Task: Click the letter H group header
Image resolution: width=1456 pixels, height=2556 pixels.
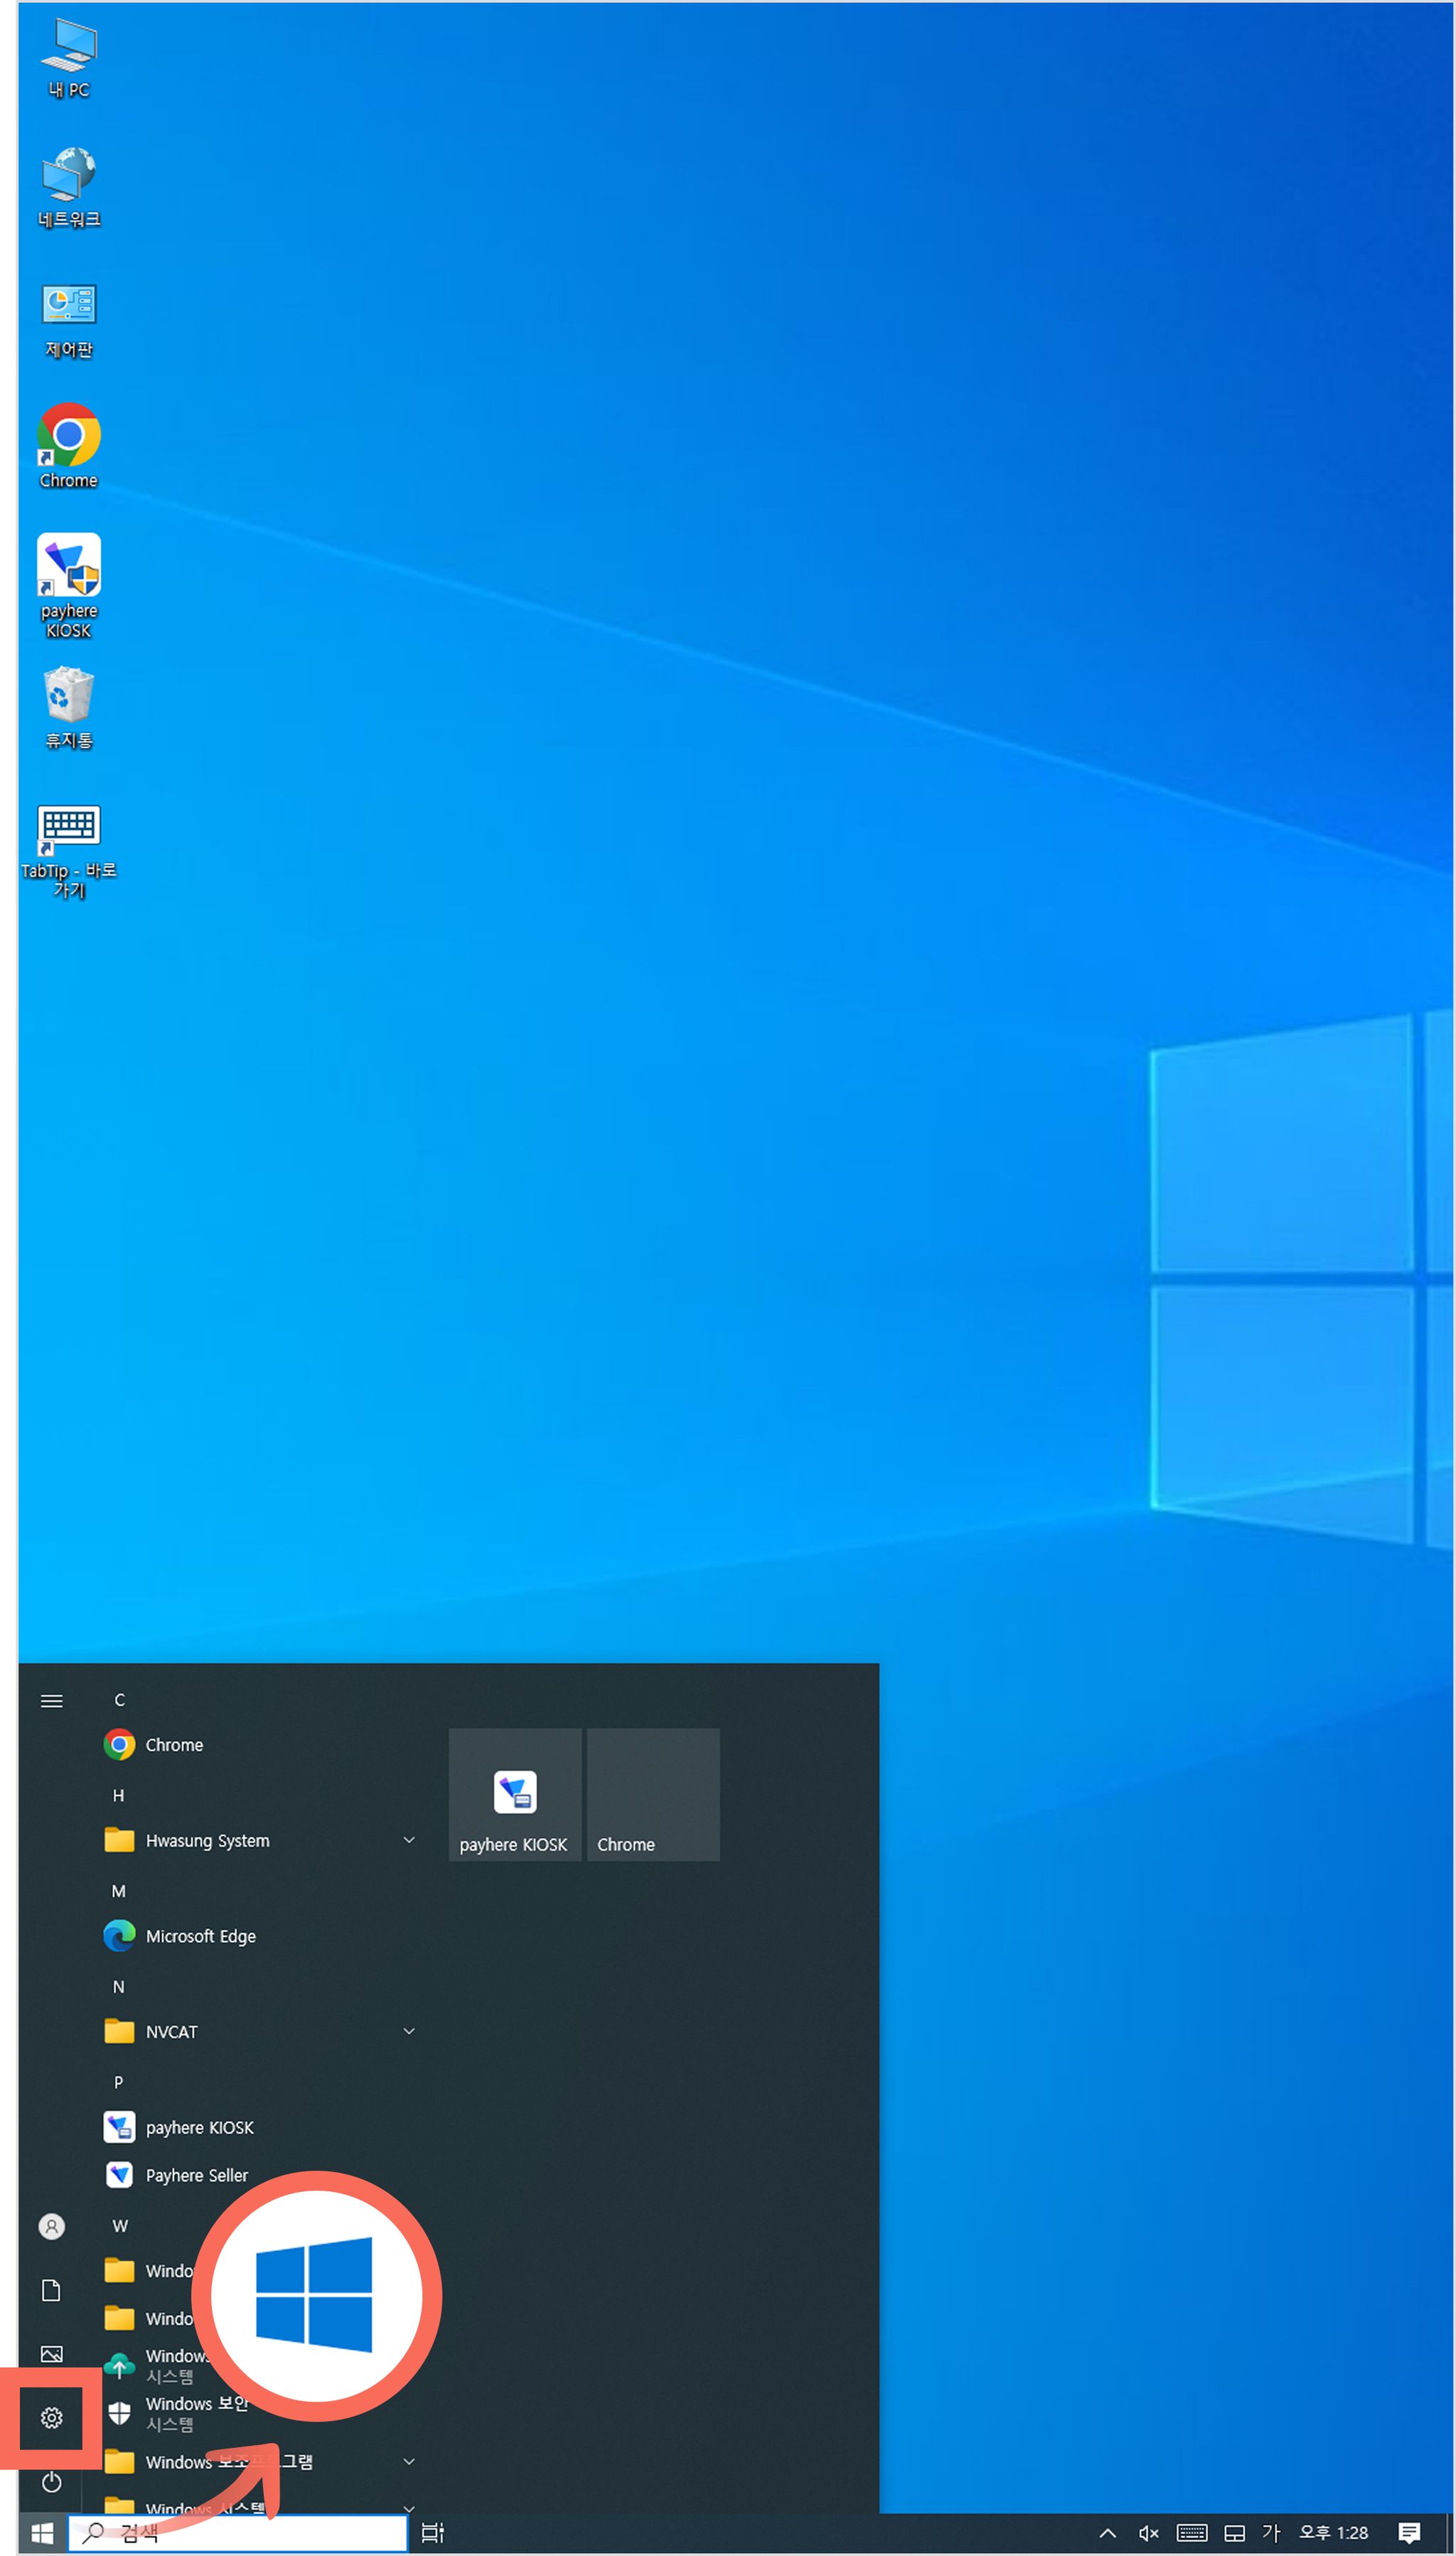Action: [119, 1795]
